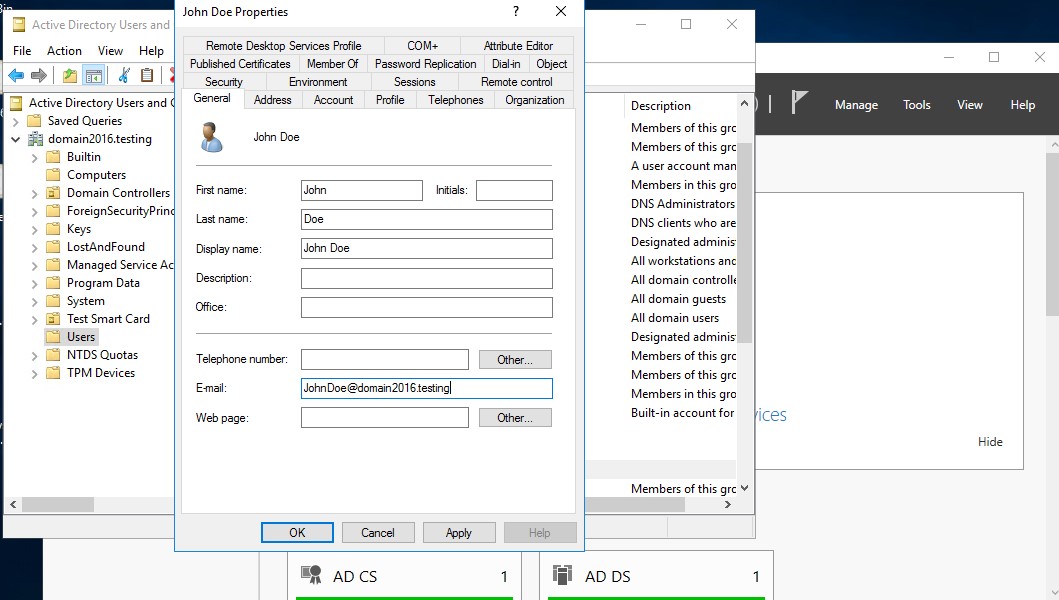Click the Domain Controllers OU folder icon
This screenshot has height=600, width=1059.
(53, 193)
